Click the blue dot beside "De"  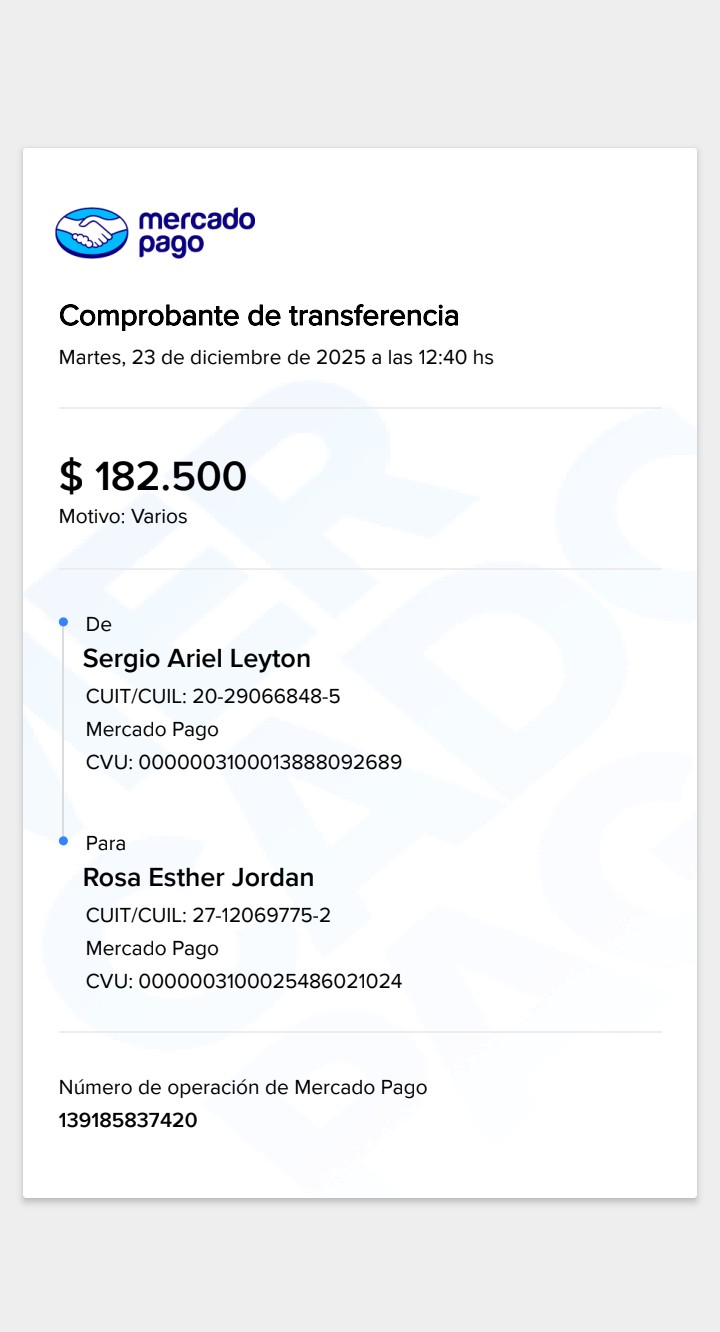pos(63,623)
